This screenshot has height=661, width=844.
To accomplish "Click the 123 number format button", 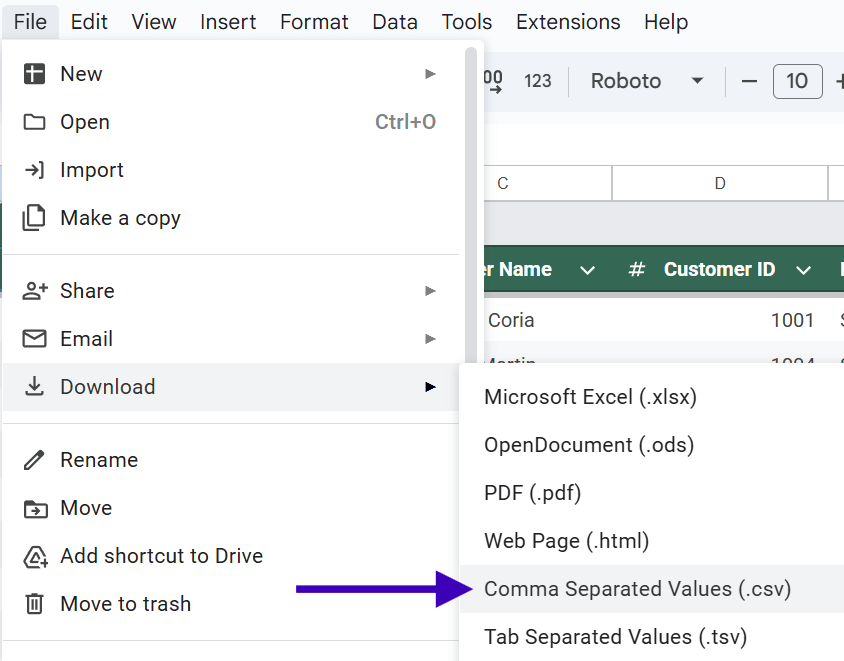I will [x=538, y=81].
